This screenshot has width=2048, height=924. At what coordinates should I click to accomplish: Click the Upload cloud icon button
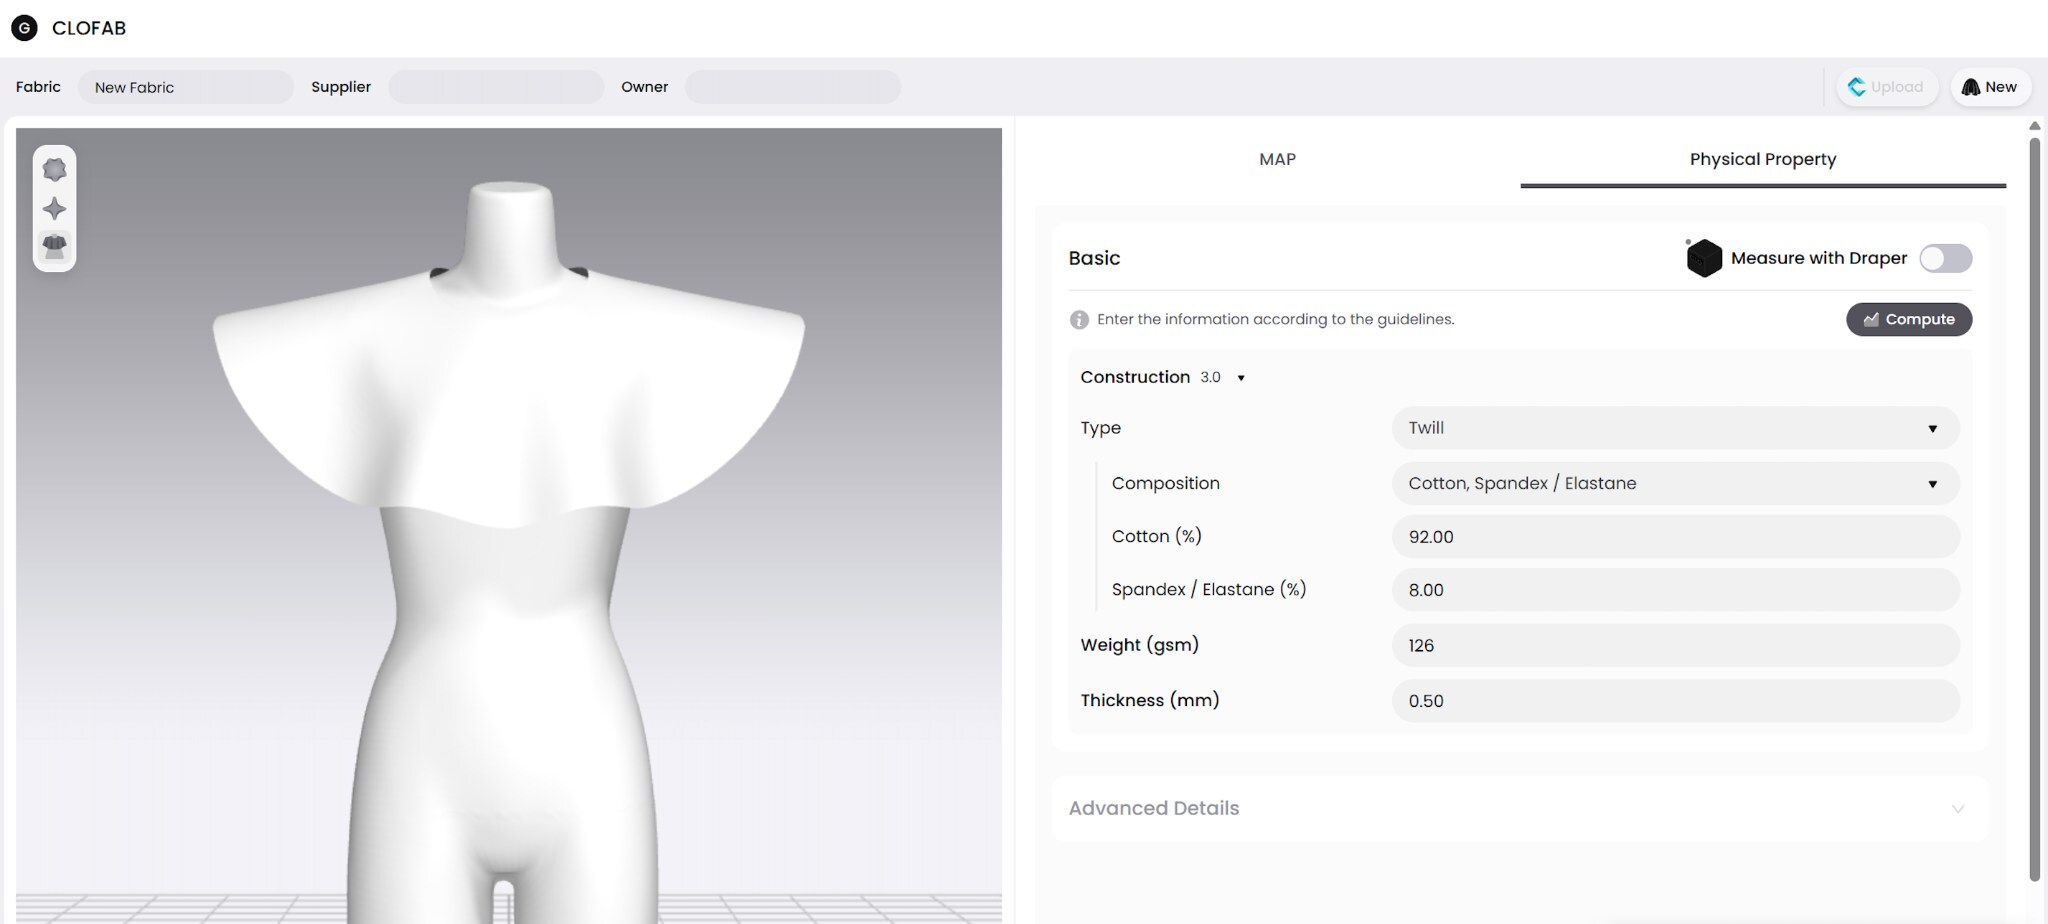tap(1887, 87)
